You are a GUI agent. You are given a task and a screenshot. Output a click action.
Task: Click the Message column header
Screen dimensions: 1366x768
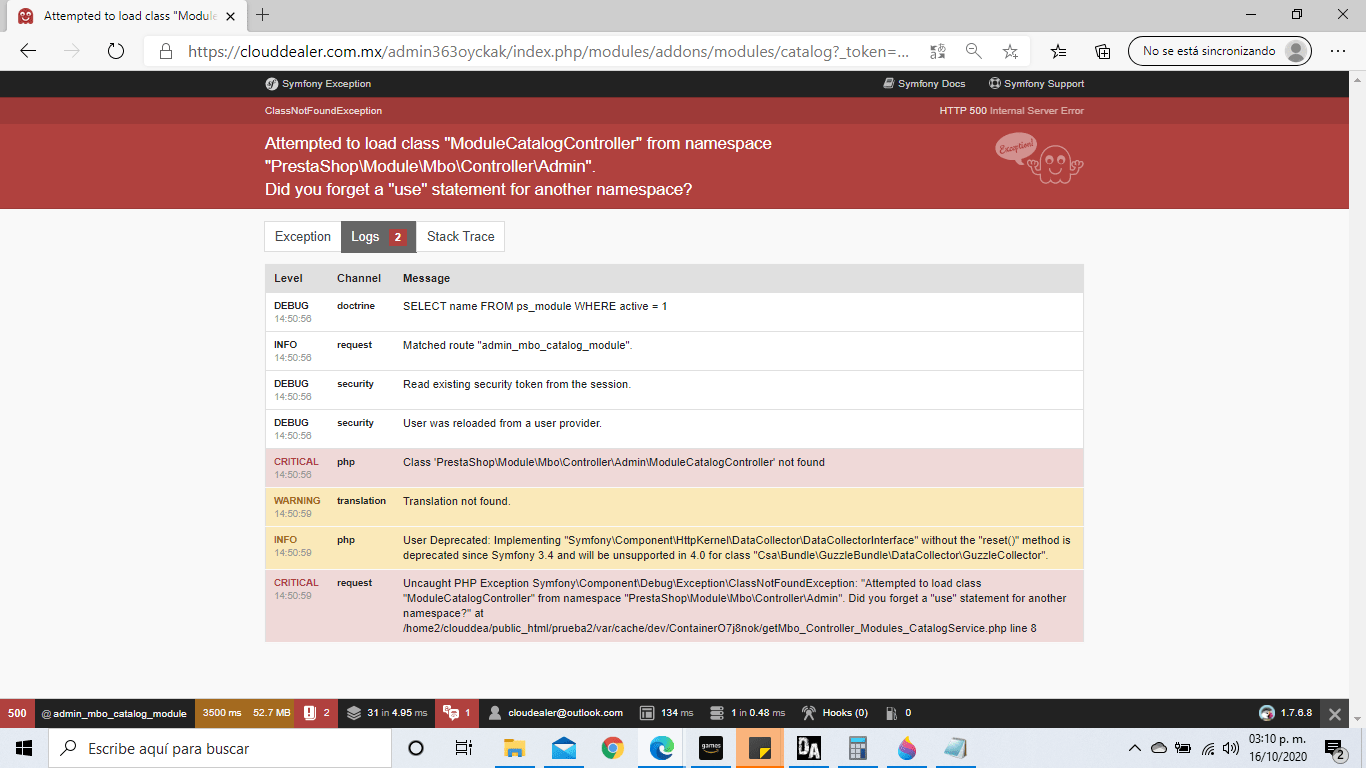tap(426, 278)
